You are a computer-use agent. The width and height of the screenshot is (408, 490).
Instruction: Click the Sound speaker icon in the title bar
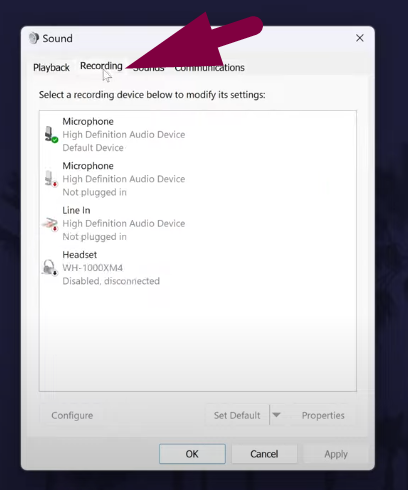tap(34, 38)
